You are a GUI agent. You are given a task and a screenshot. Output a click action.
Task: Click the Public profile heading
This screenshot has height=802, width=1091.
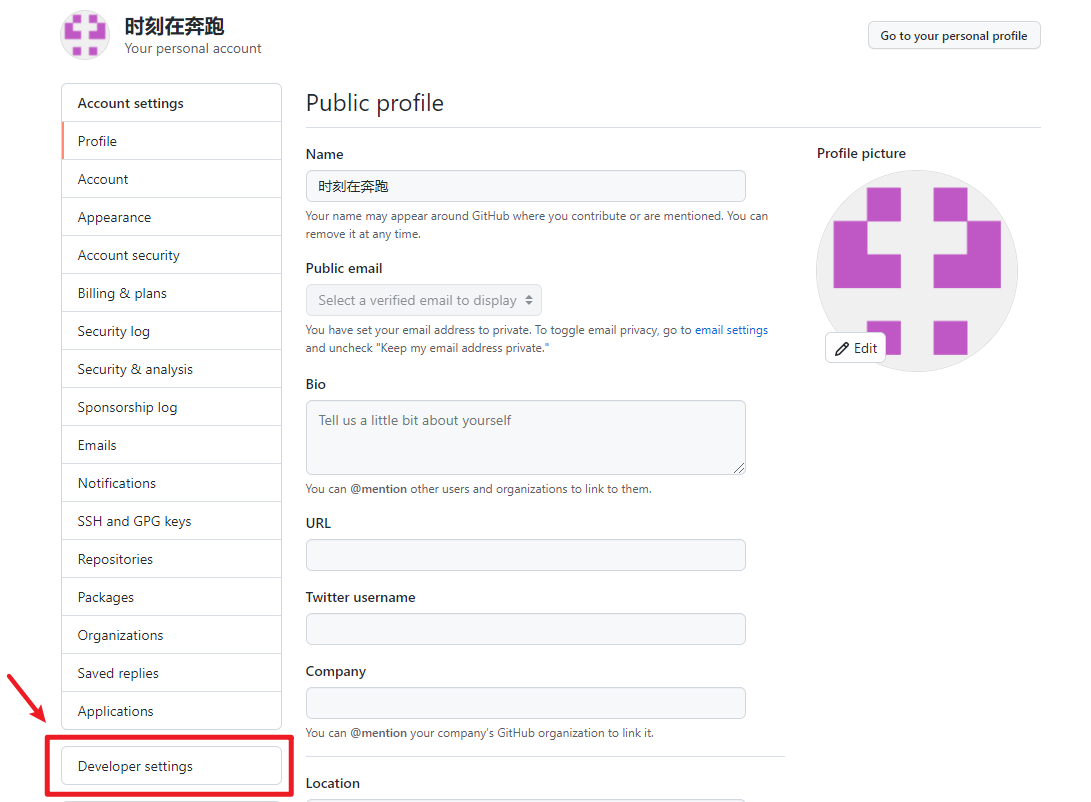(374, 103)
